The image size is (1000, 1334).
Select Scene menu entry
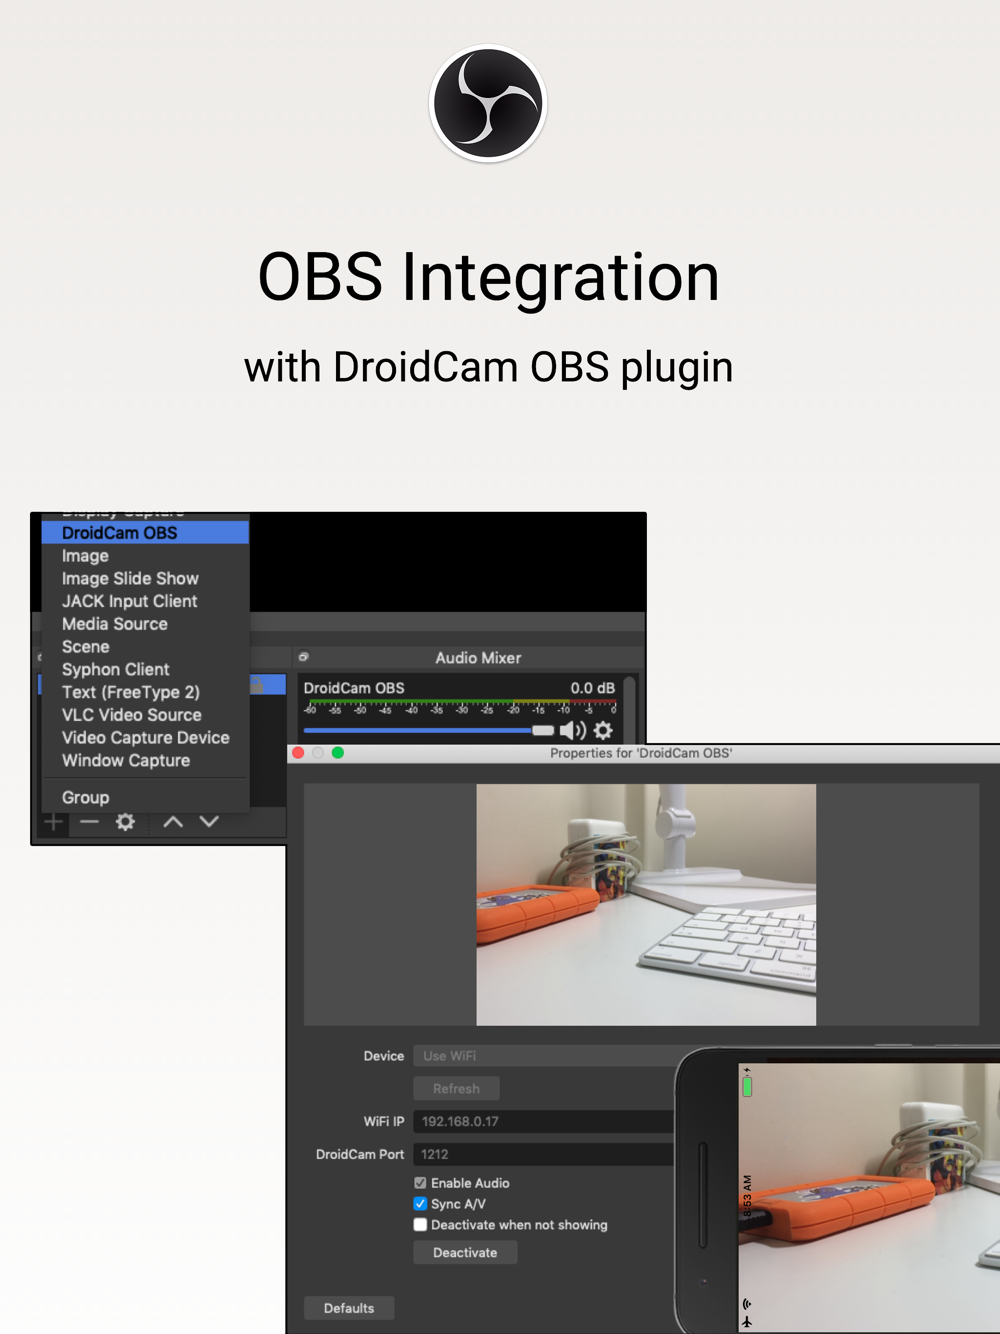(x=145, y=647)
